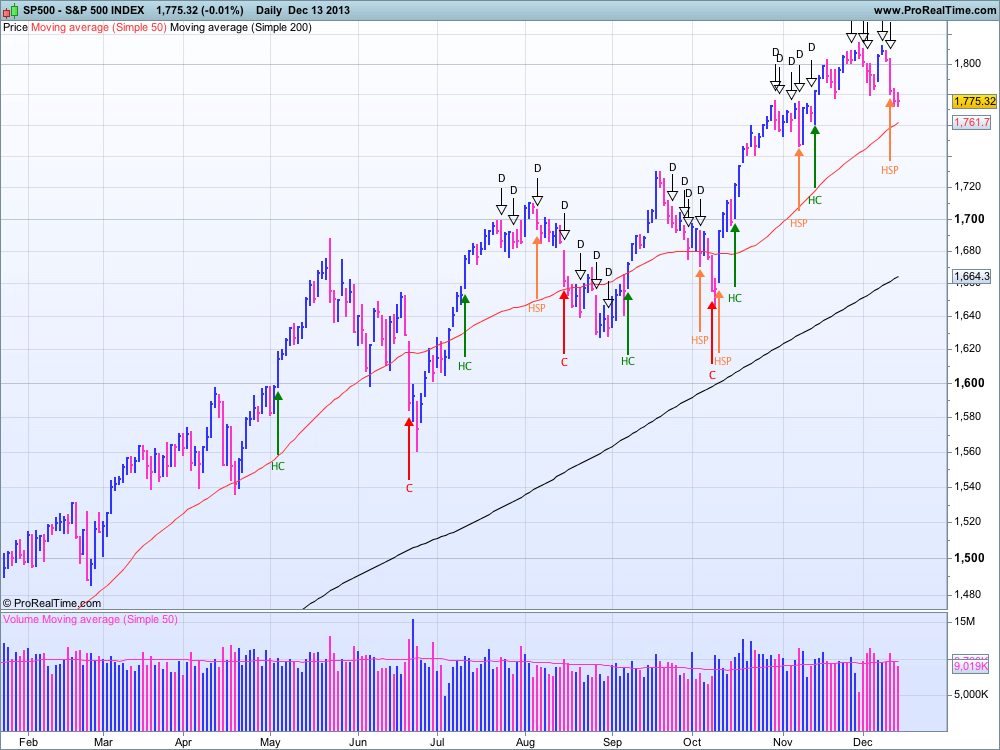1000x750 pixels.
Task: Click the 1,540 price axis label
Action: pos(967,487)
